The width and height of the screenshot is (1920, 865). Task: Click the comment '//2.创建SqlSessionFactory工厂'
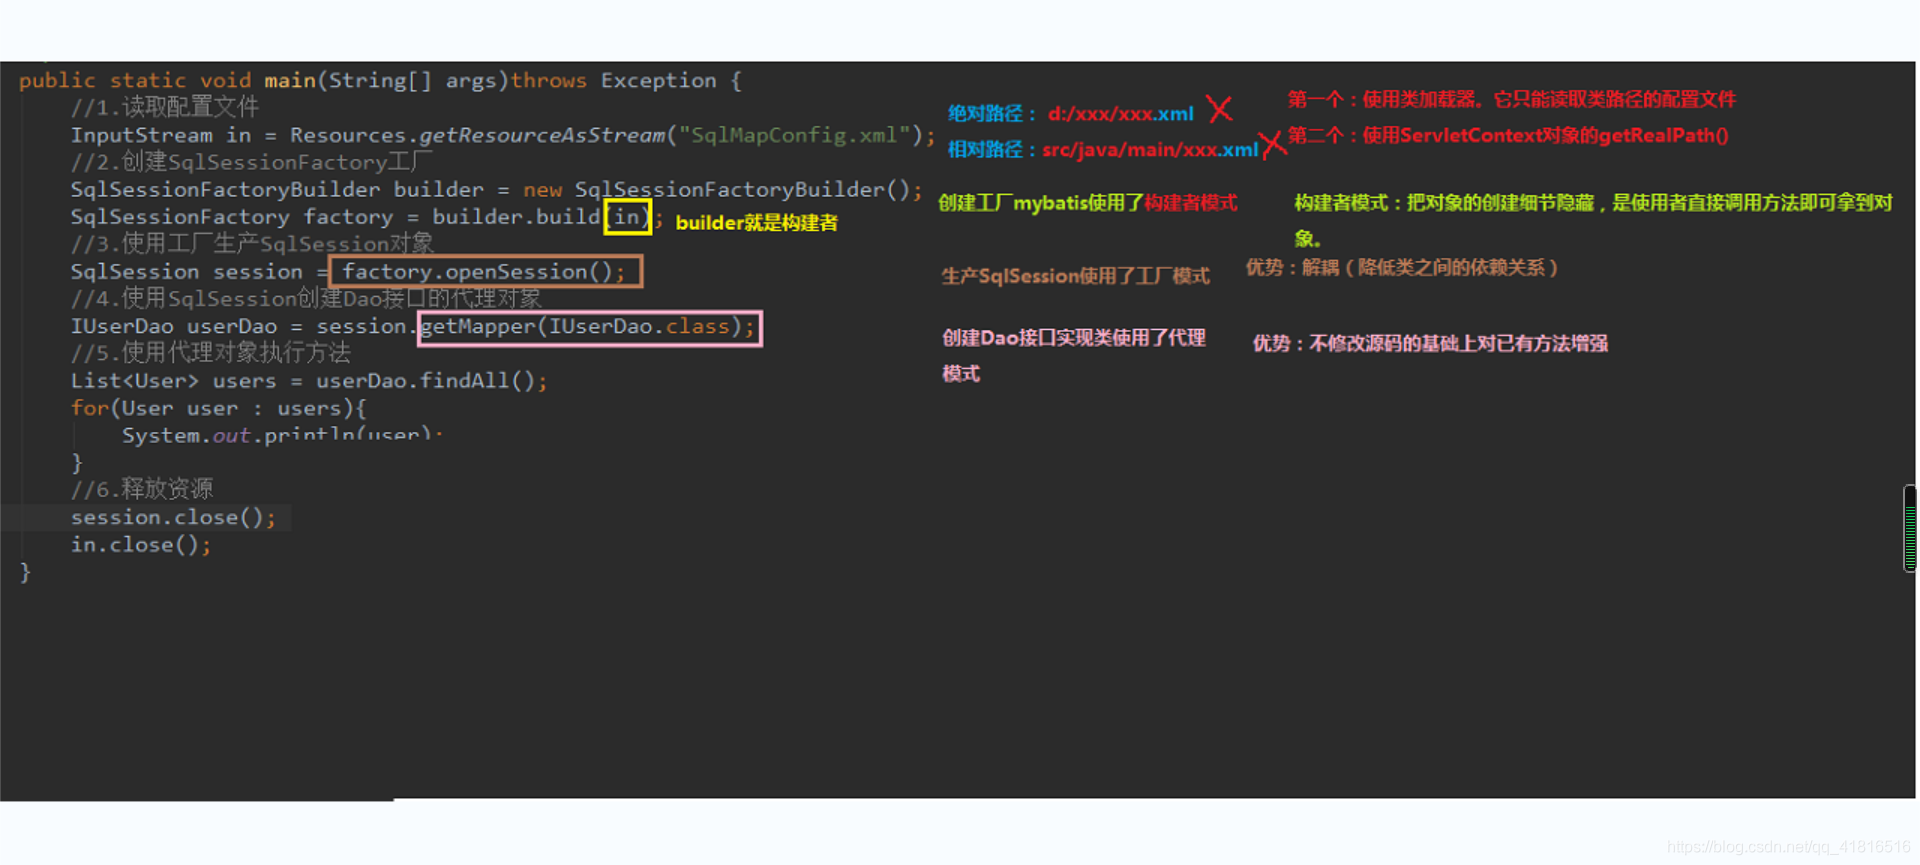click(251, 162)
